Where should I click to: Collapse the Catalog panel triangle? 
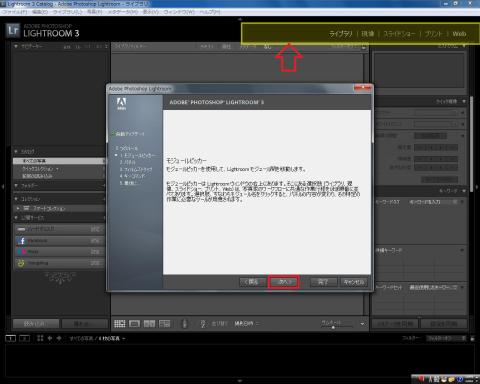click(x=16, y=151)
